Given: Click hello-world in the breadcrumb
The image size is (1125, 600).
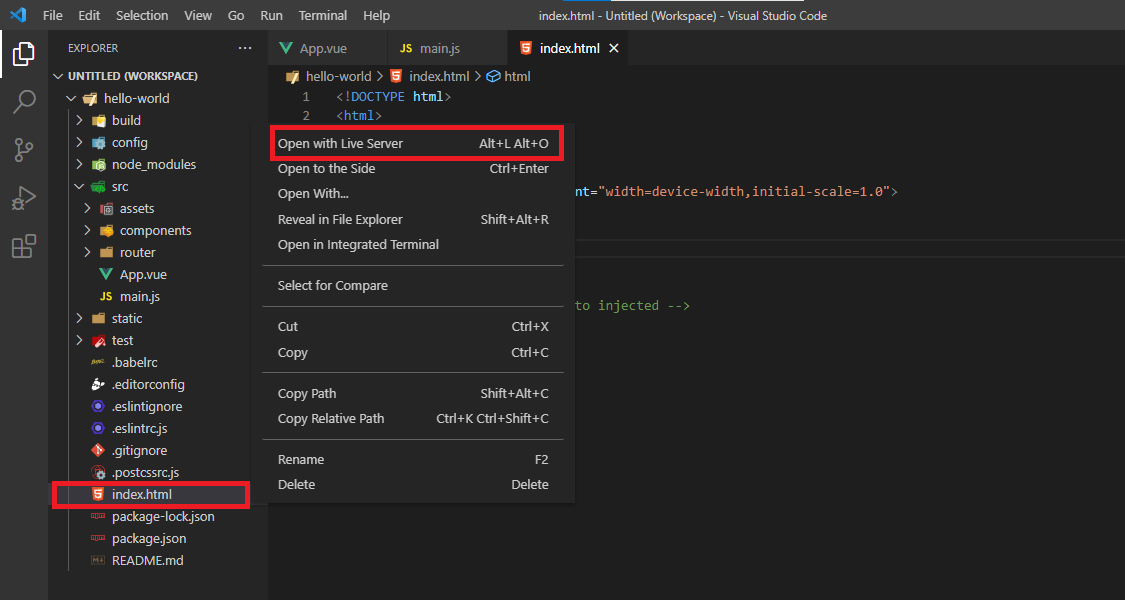Looking at the screenshot, I should click(338, 77).
